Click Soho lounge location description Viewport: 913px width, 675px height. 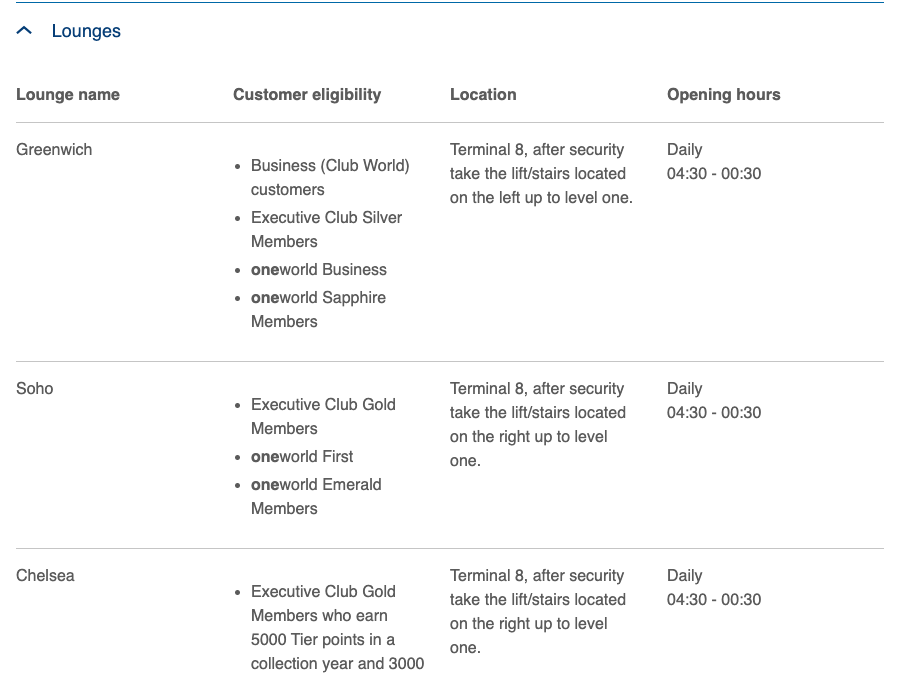(x=537, y=425)
